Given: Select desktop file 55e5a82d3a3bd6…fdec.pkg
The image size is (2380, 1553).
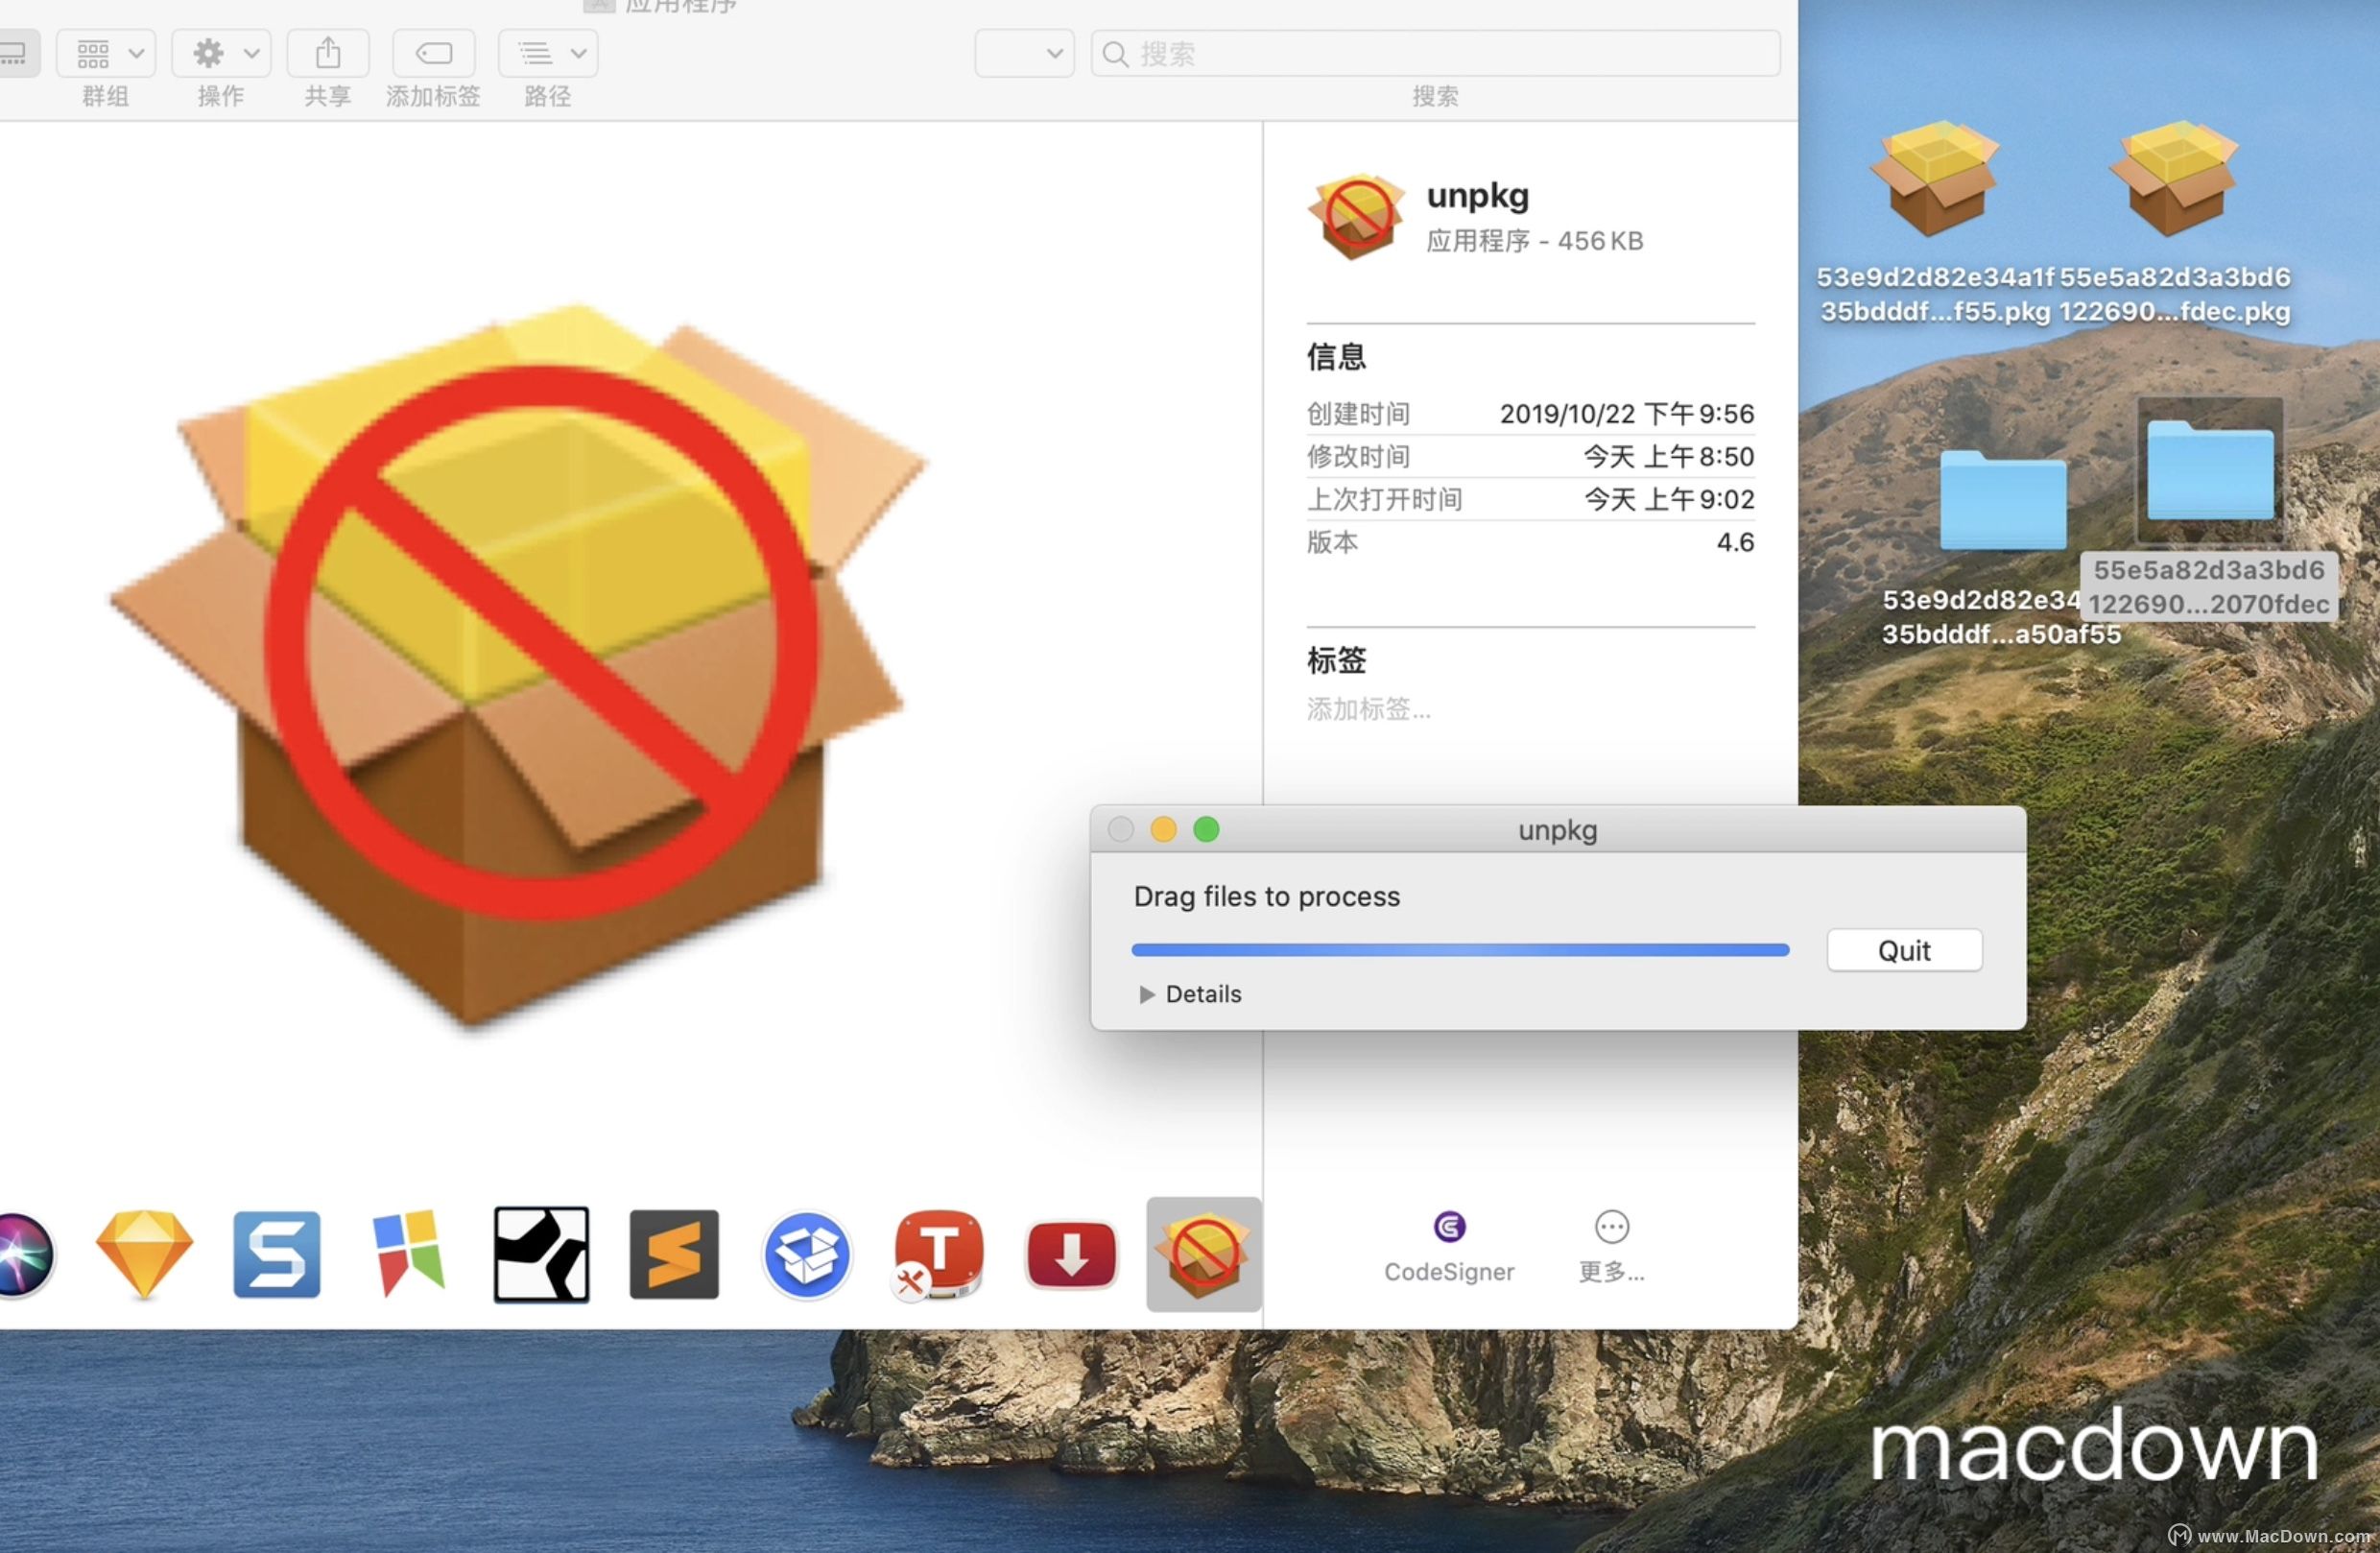Looking at the screenshot, I should coord(2174,222).
